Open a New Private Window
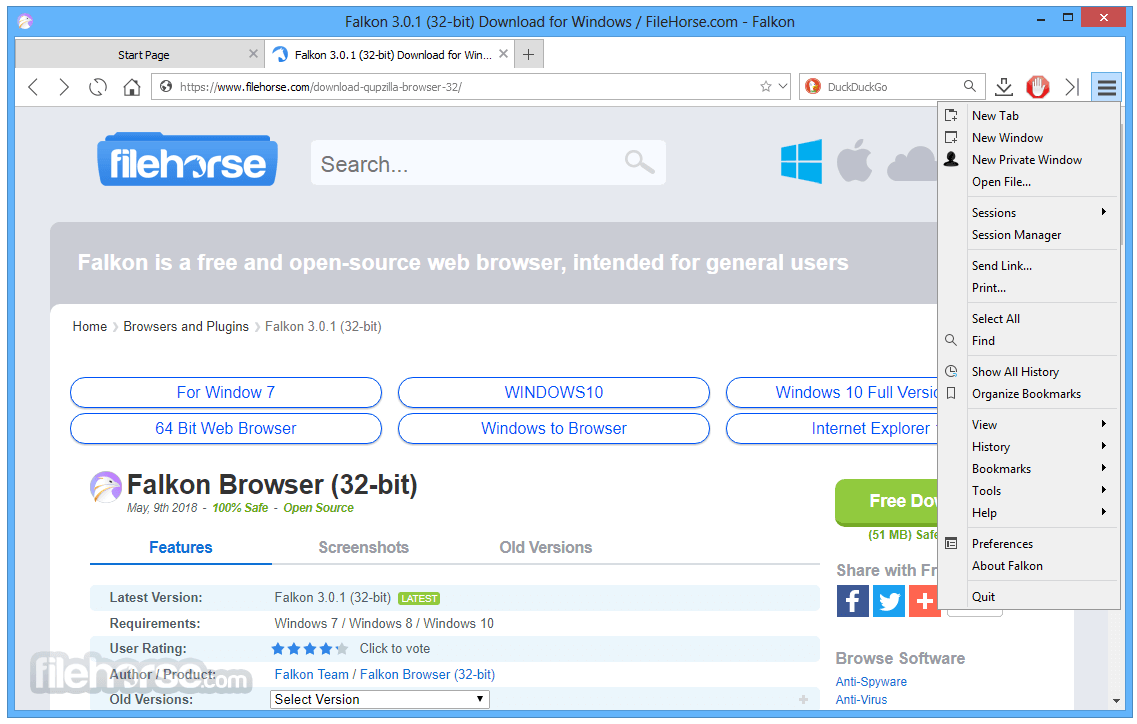The image size is (1137, 724). point(1029,160)
